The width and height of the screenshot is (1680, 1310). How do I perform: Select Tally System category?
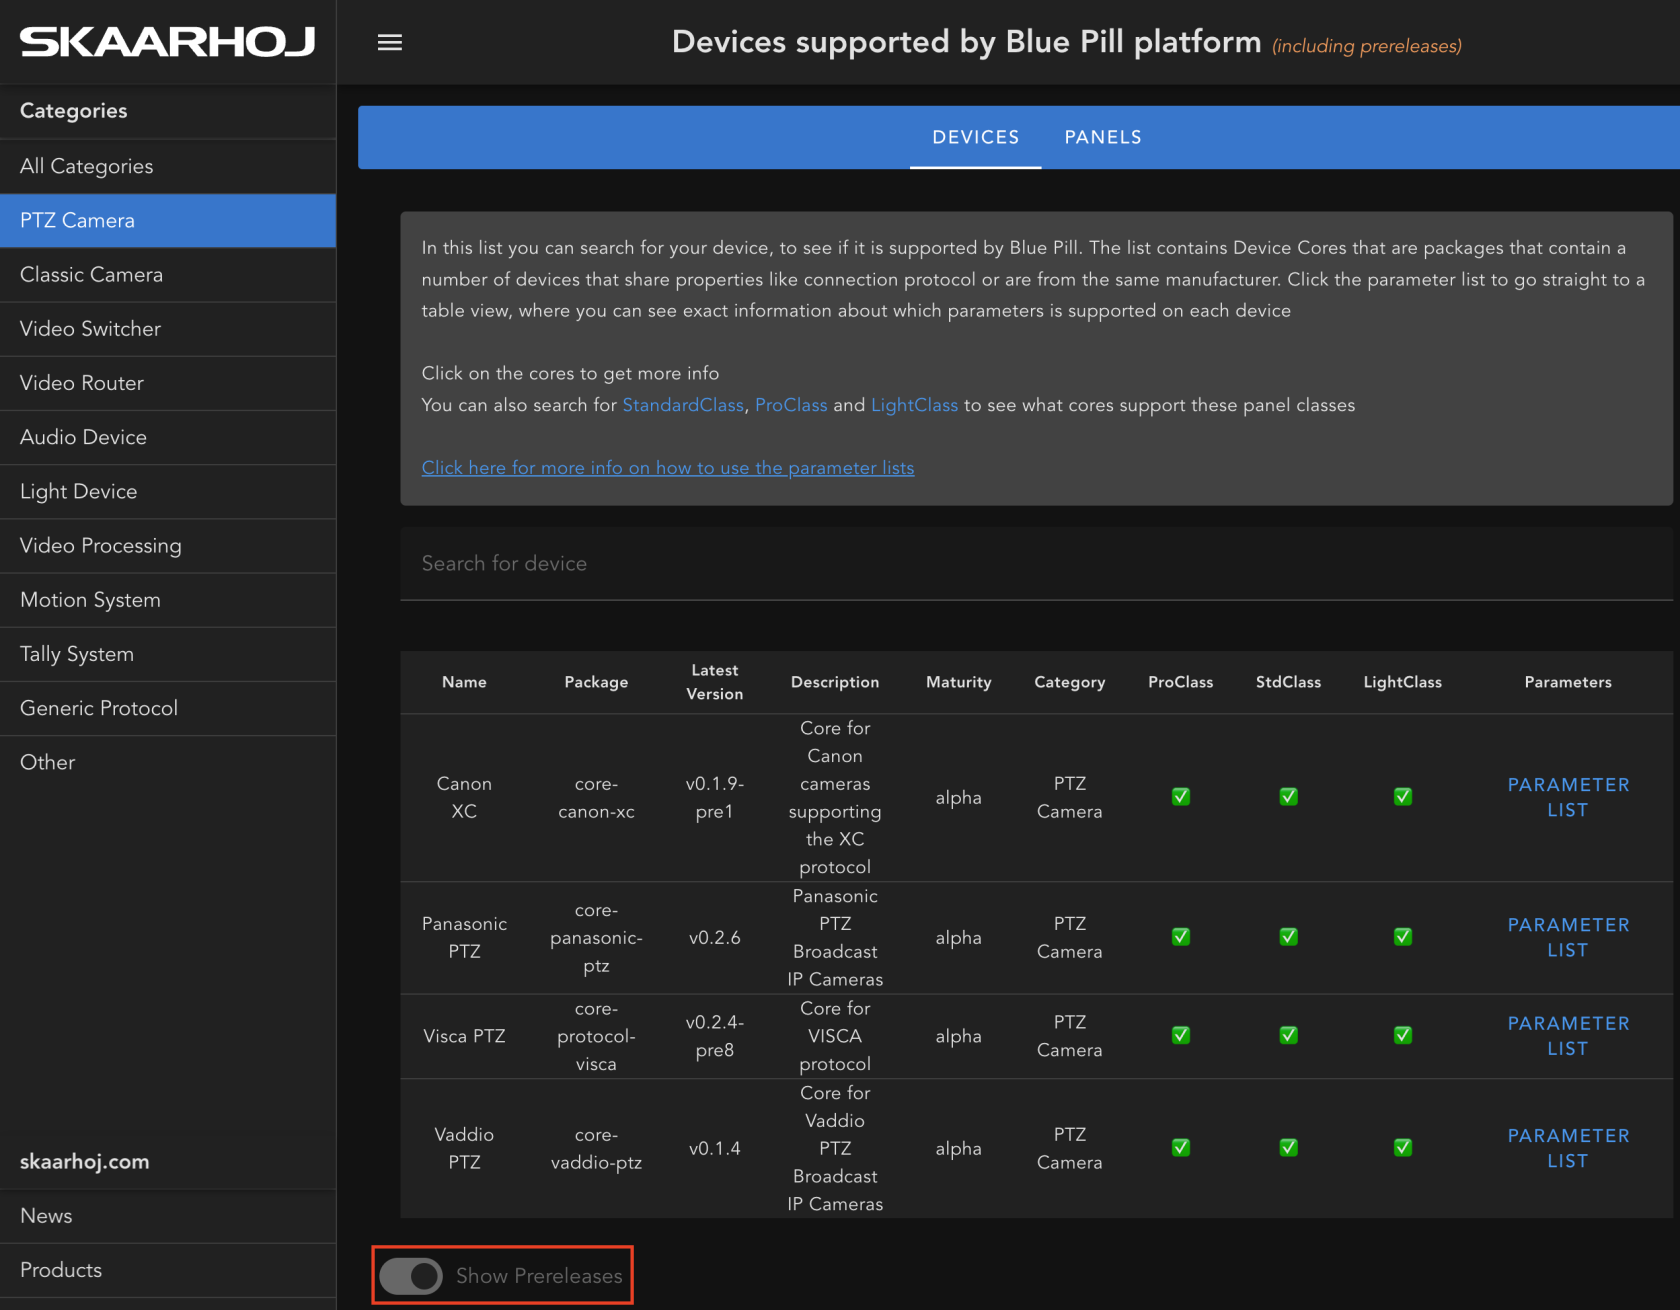pyautogui.click(x=168, y=654)
